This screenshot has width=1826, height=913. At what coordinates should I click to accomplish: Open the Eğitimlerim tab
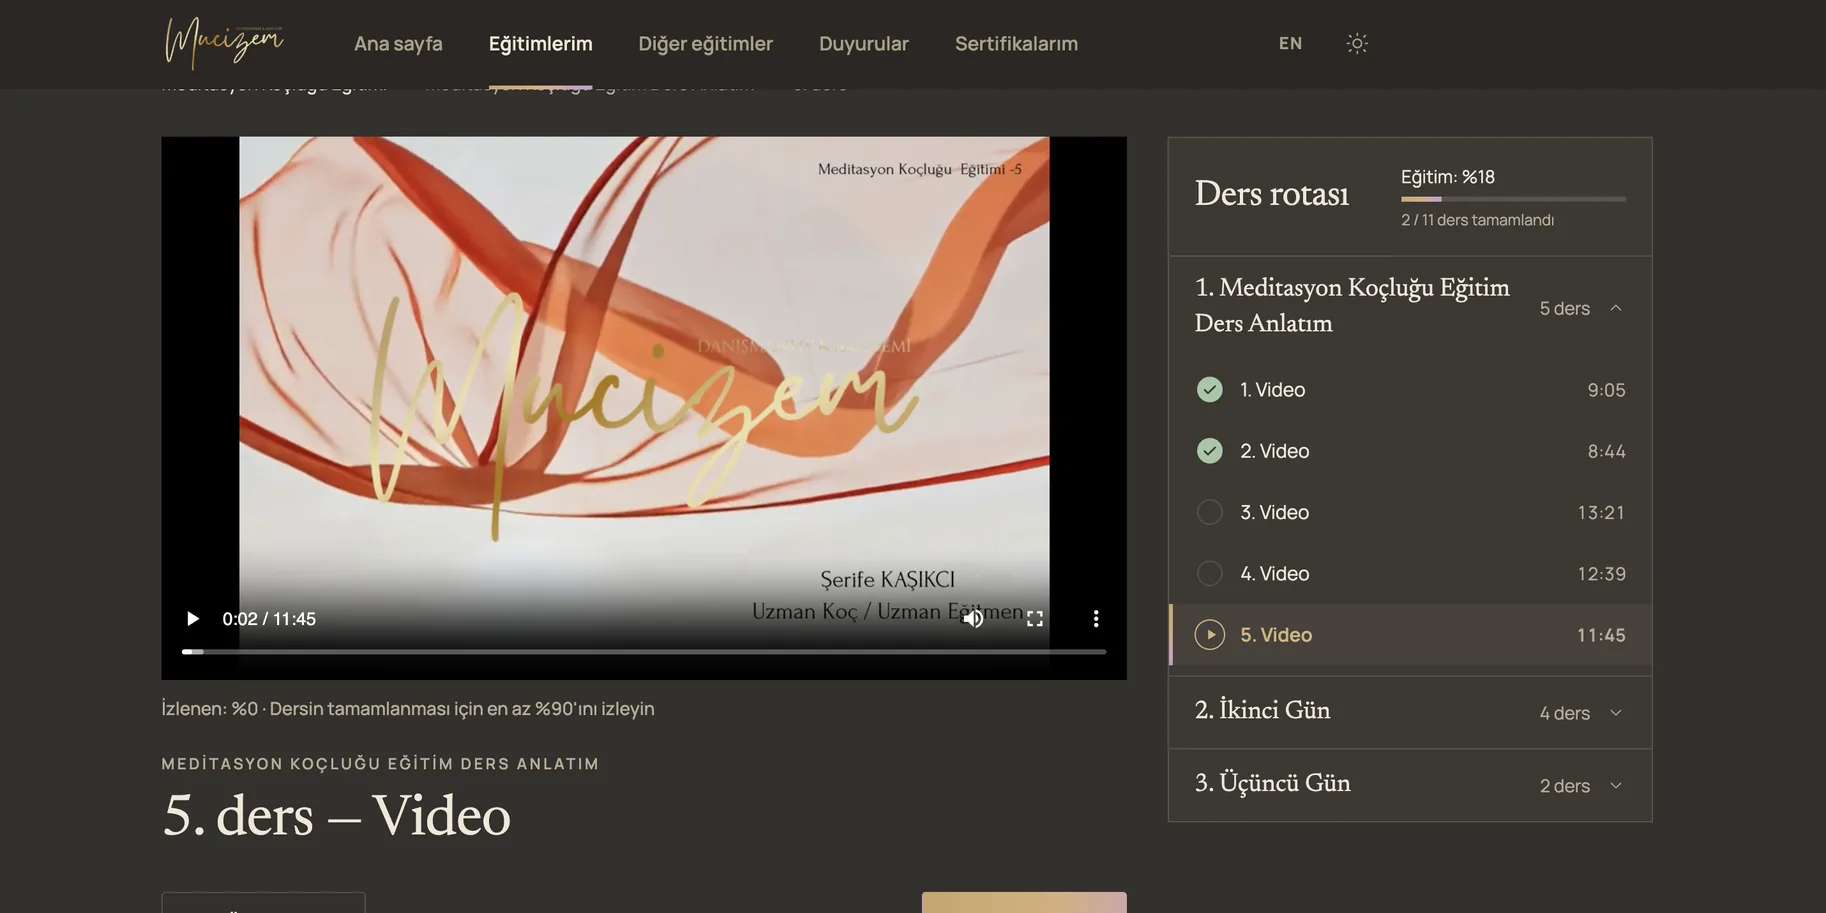[x=541, y=44]
